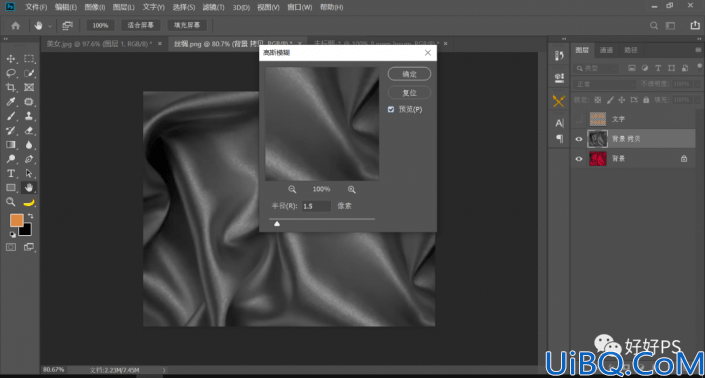
Task: Toggle Quick Mask mode
Action: coord(11,247)
